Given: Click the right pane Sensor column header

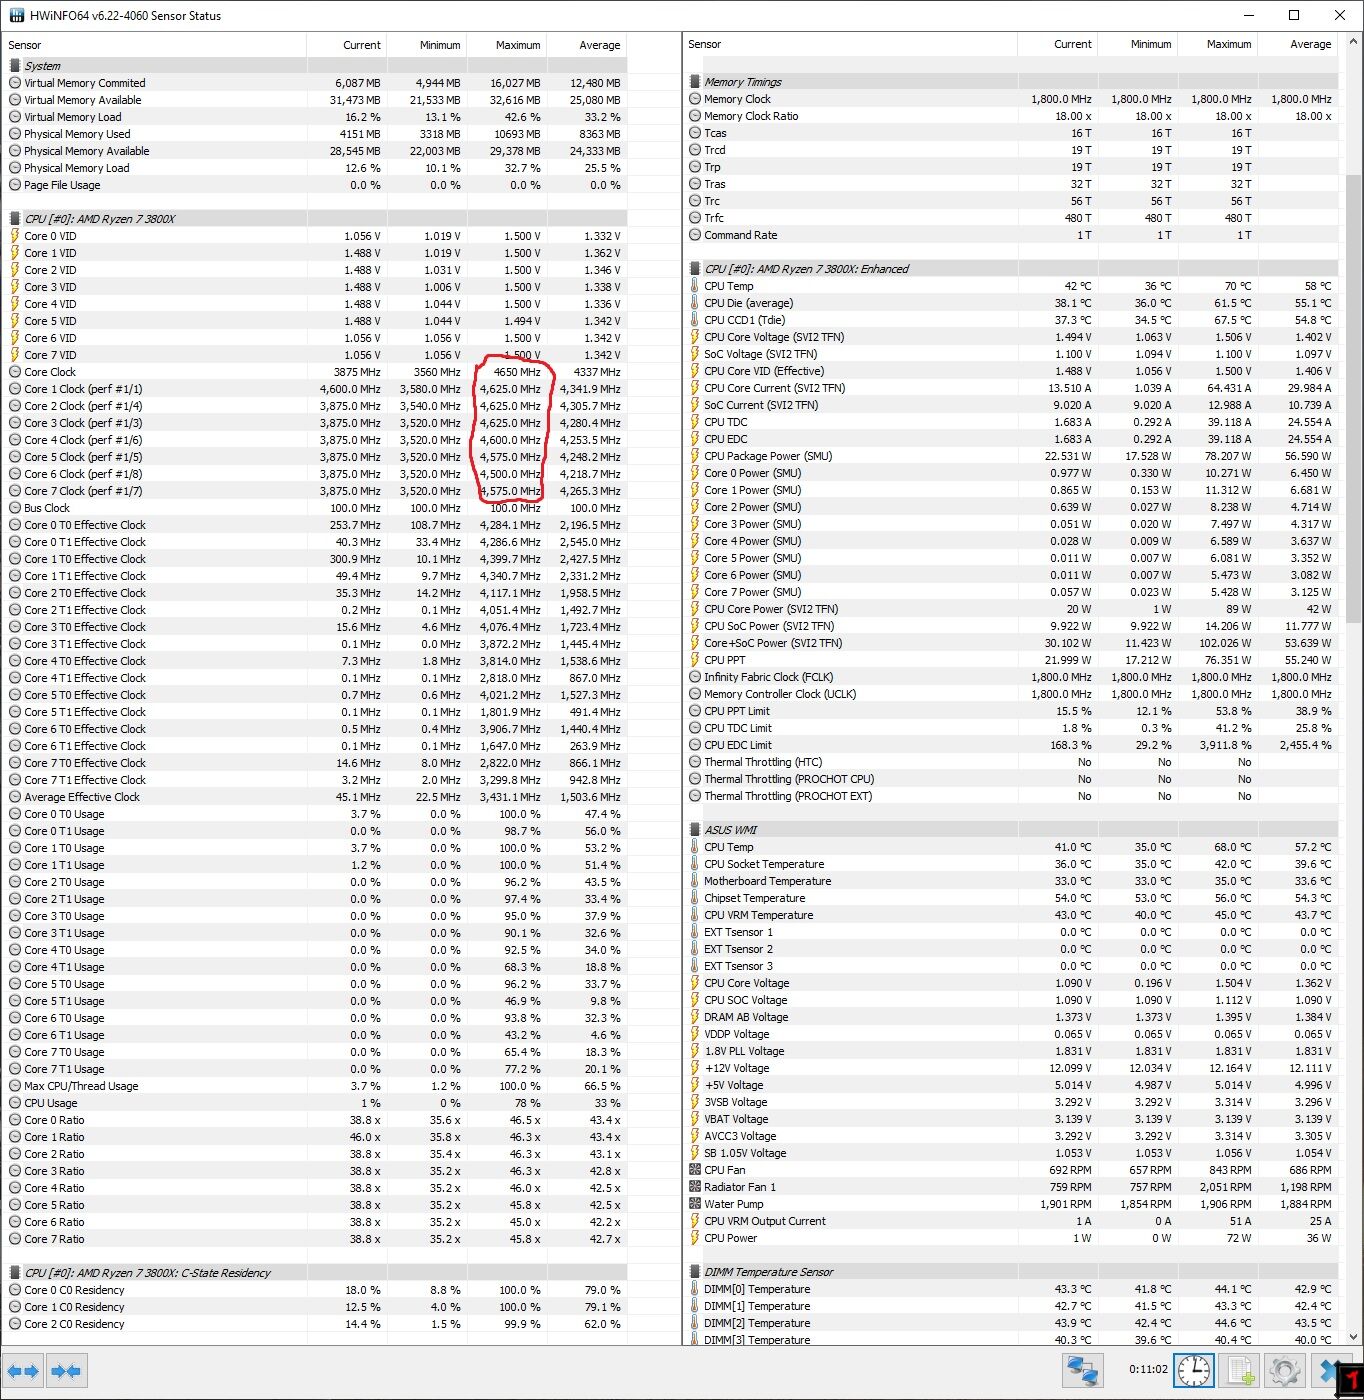Looking at the screenshot, I should click(x=850, y=44).
